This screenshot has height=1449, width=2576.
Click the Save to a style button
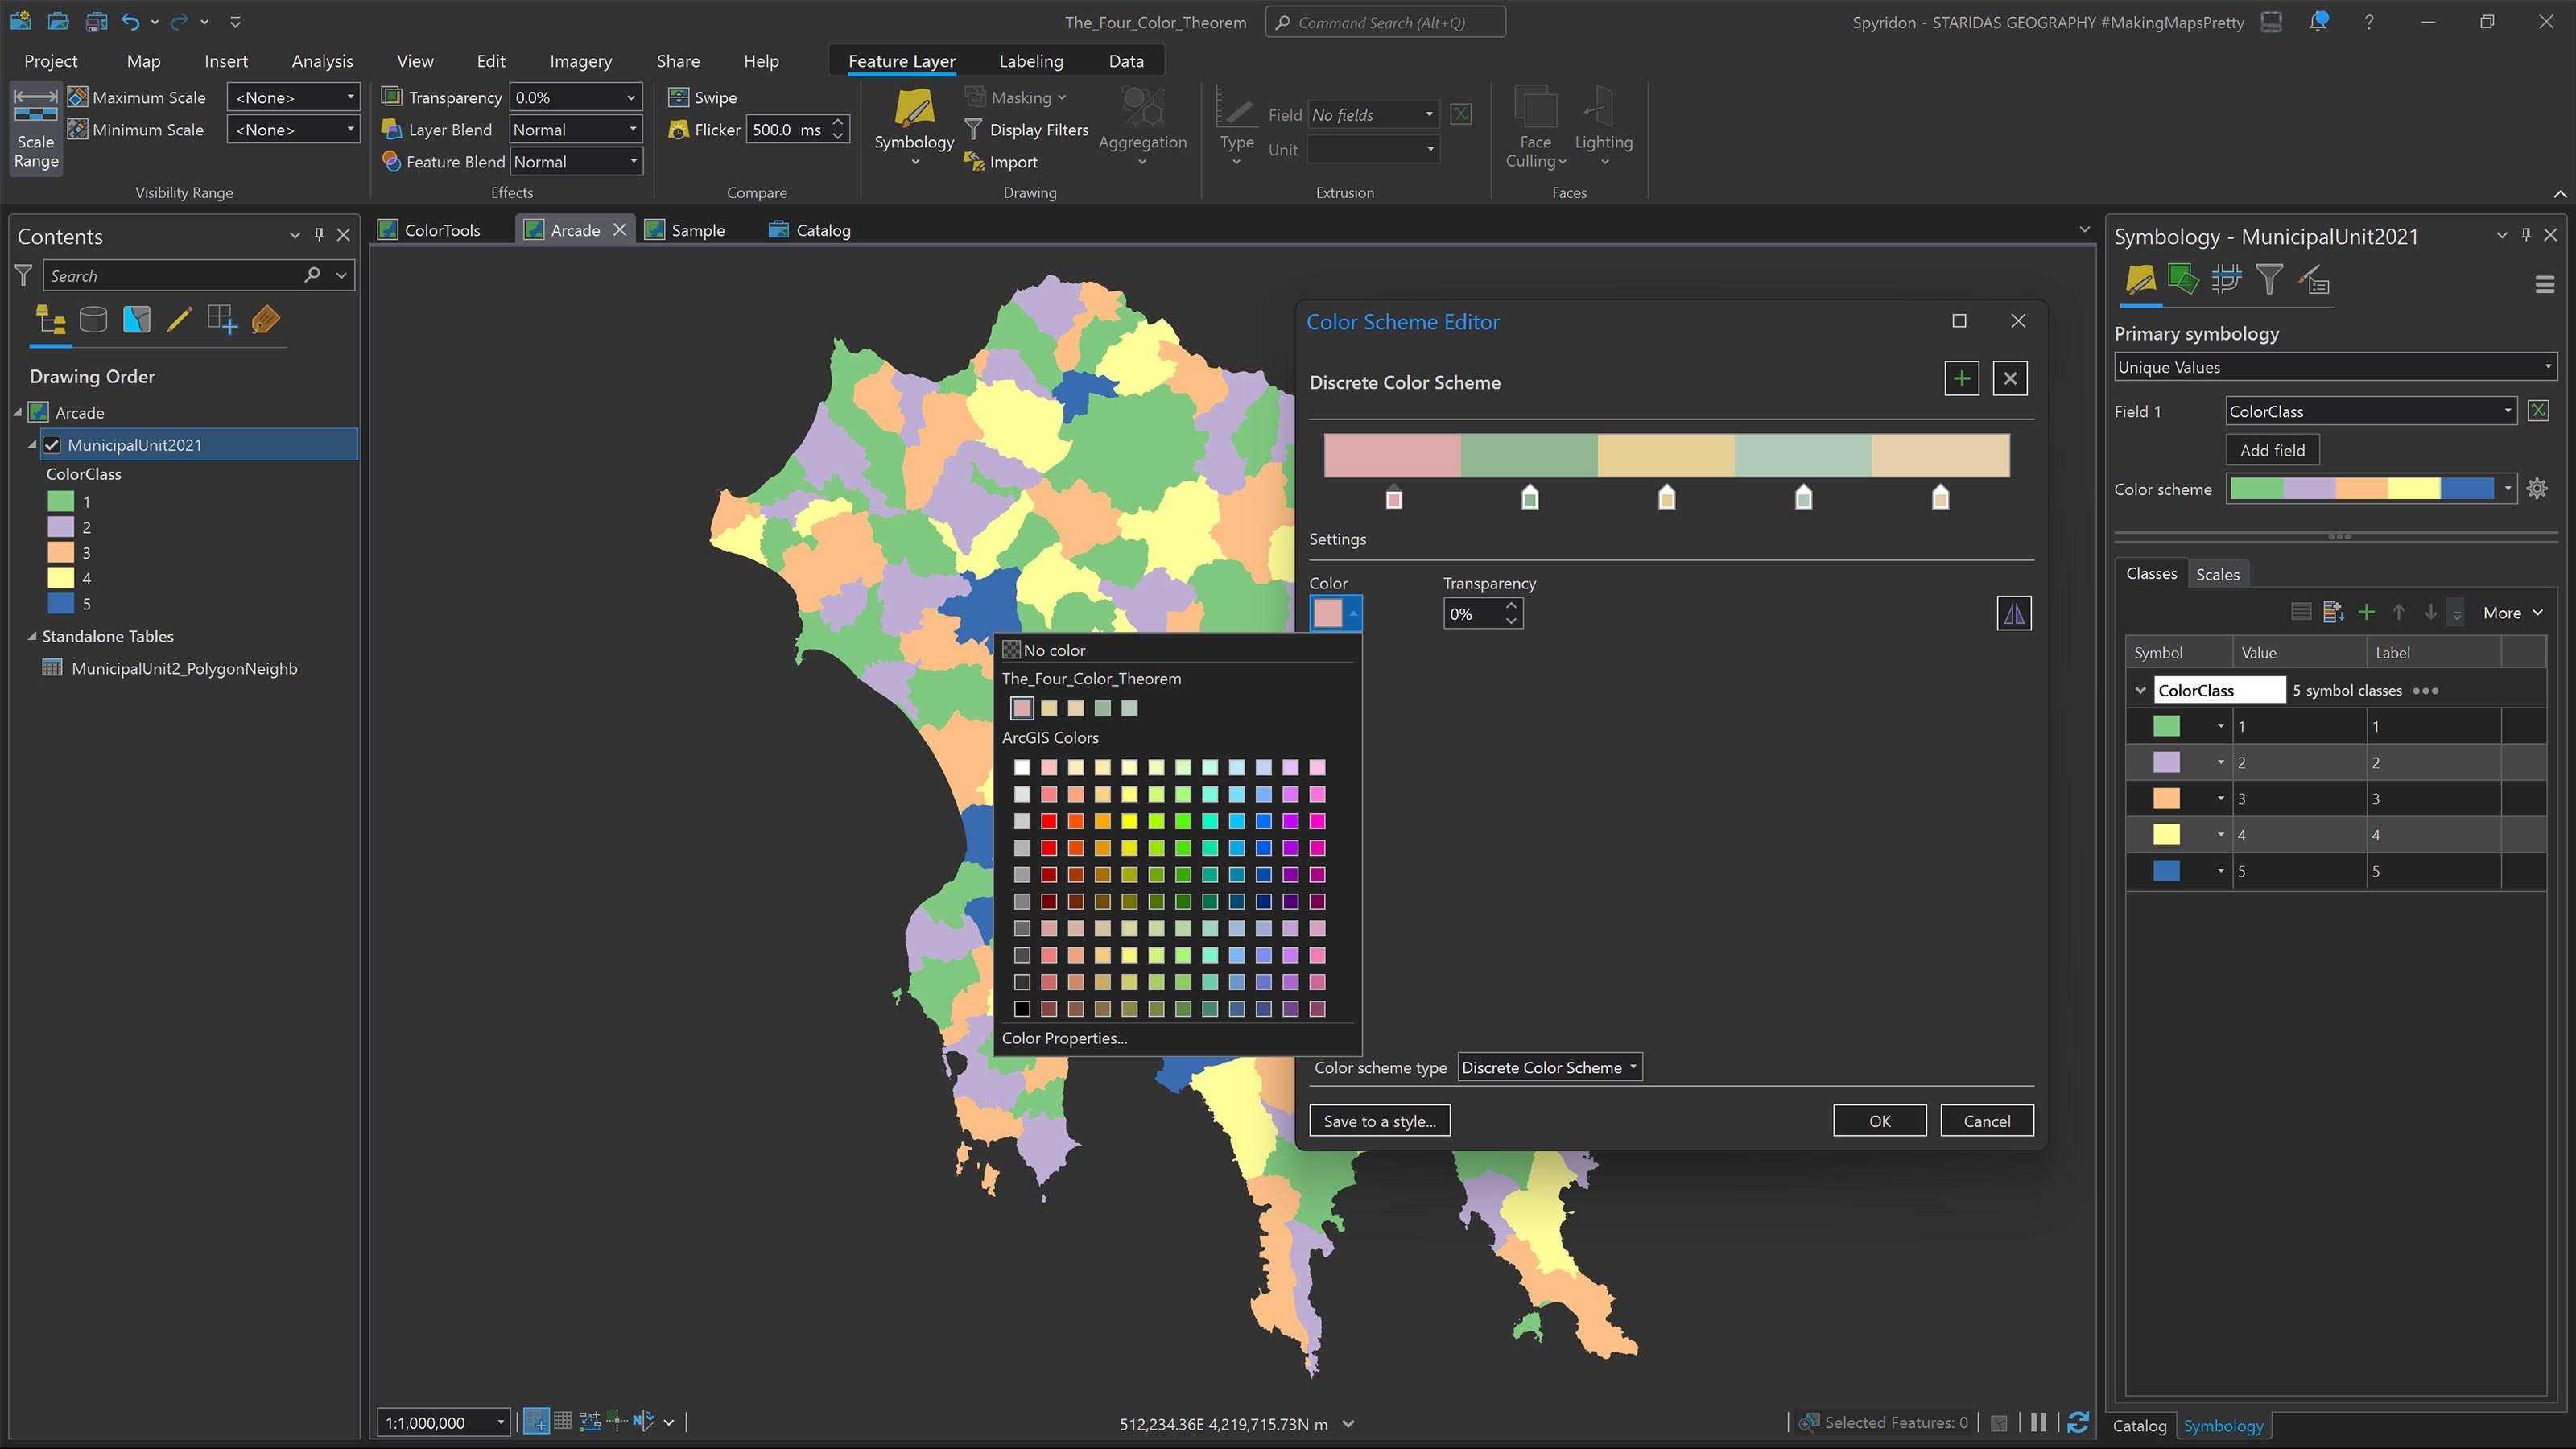tap(1379, 1120)
